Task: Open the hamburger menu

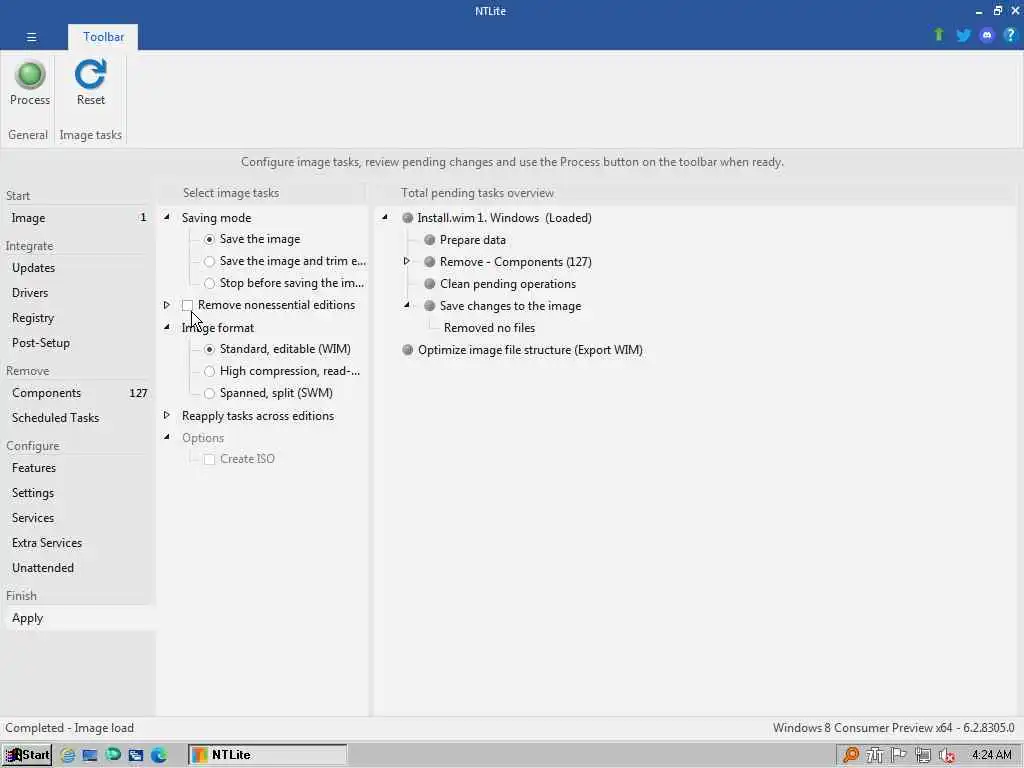Action: point(31,37)
